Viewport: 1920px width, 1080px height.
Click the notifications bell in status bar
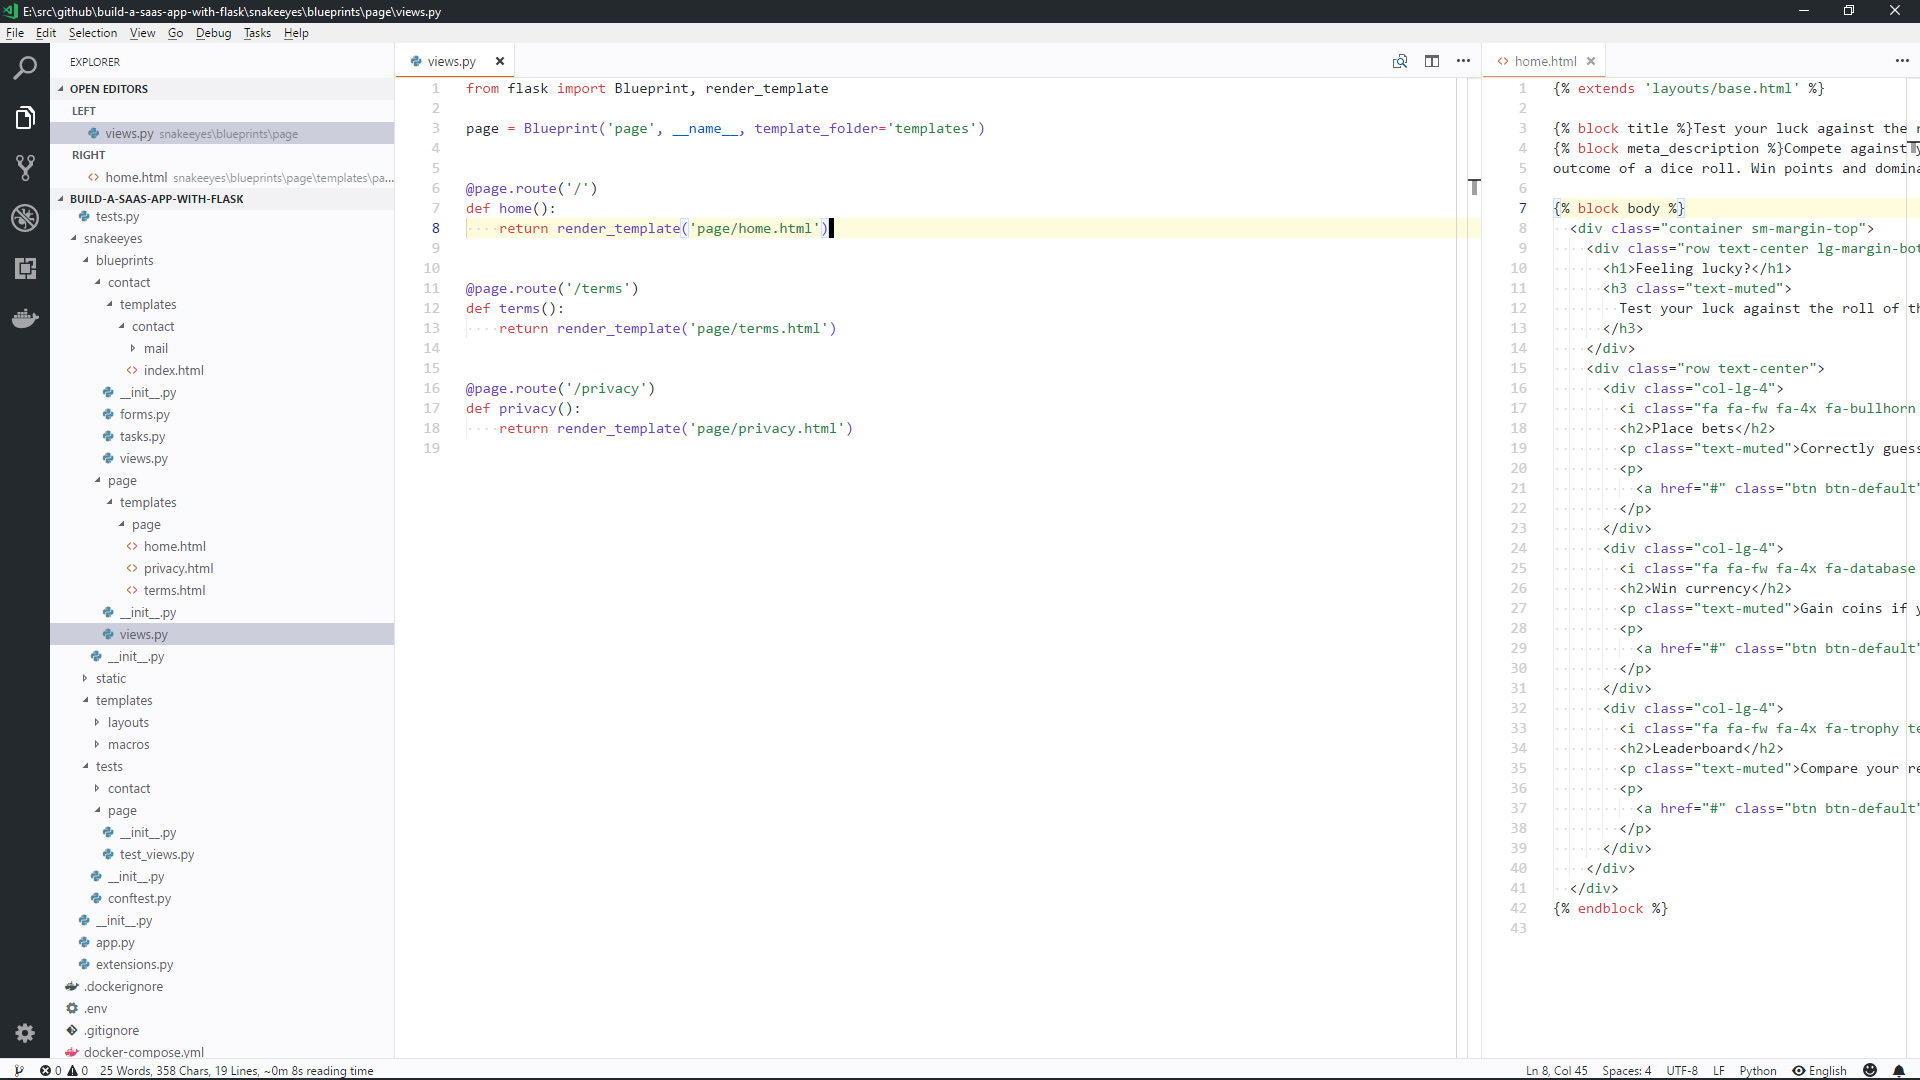pos(1899,1070)
